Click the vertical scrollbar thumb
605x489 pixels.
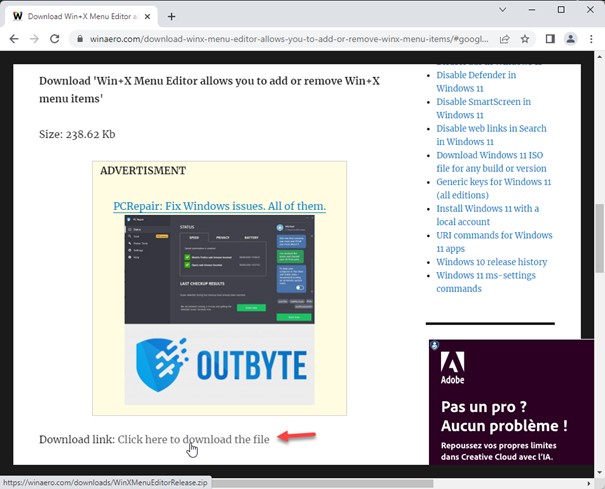(599, 238)
